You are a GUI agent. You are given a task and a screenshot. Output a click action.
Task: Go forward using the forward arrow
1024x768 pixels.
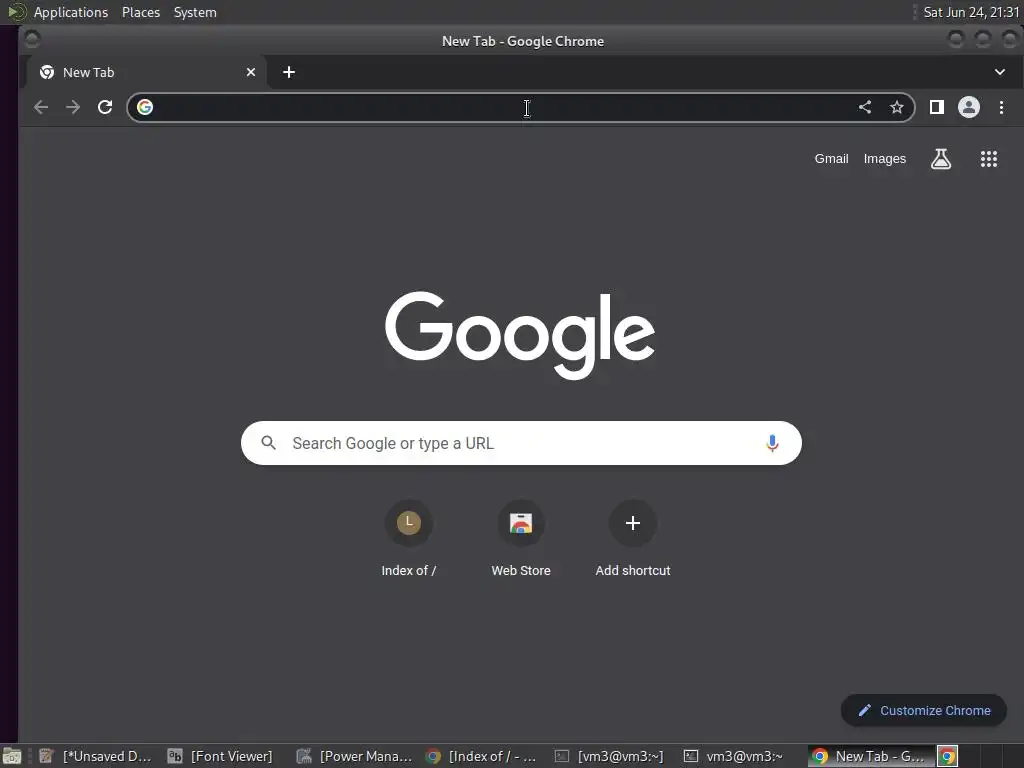73,107
